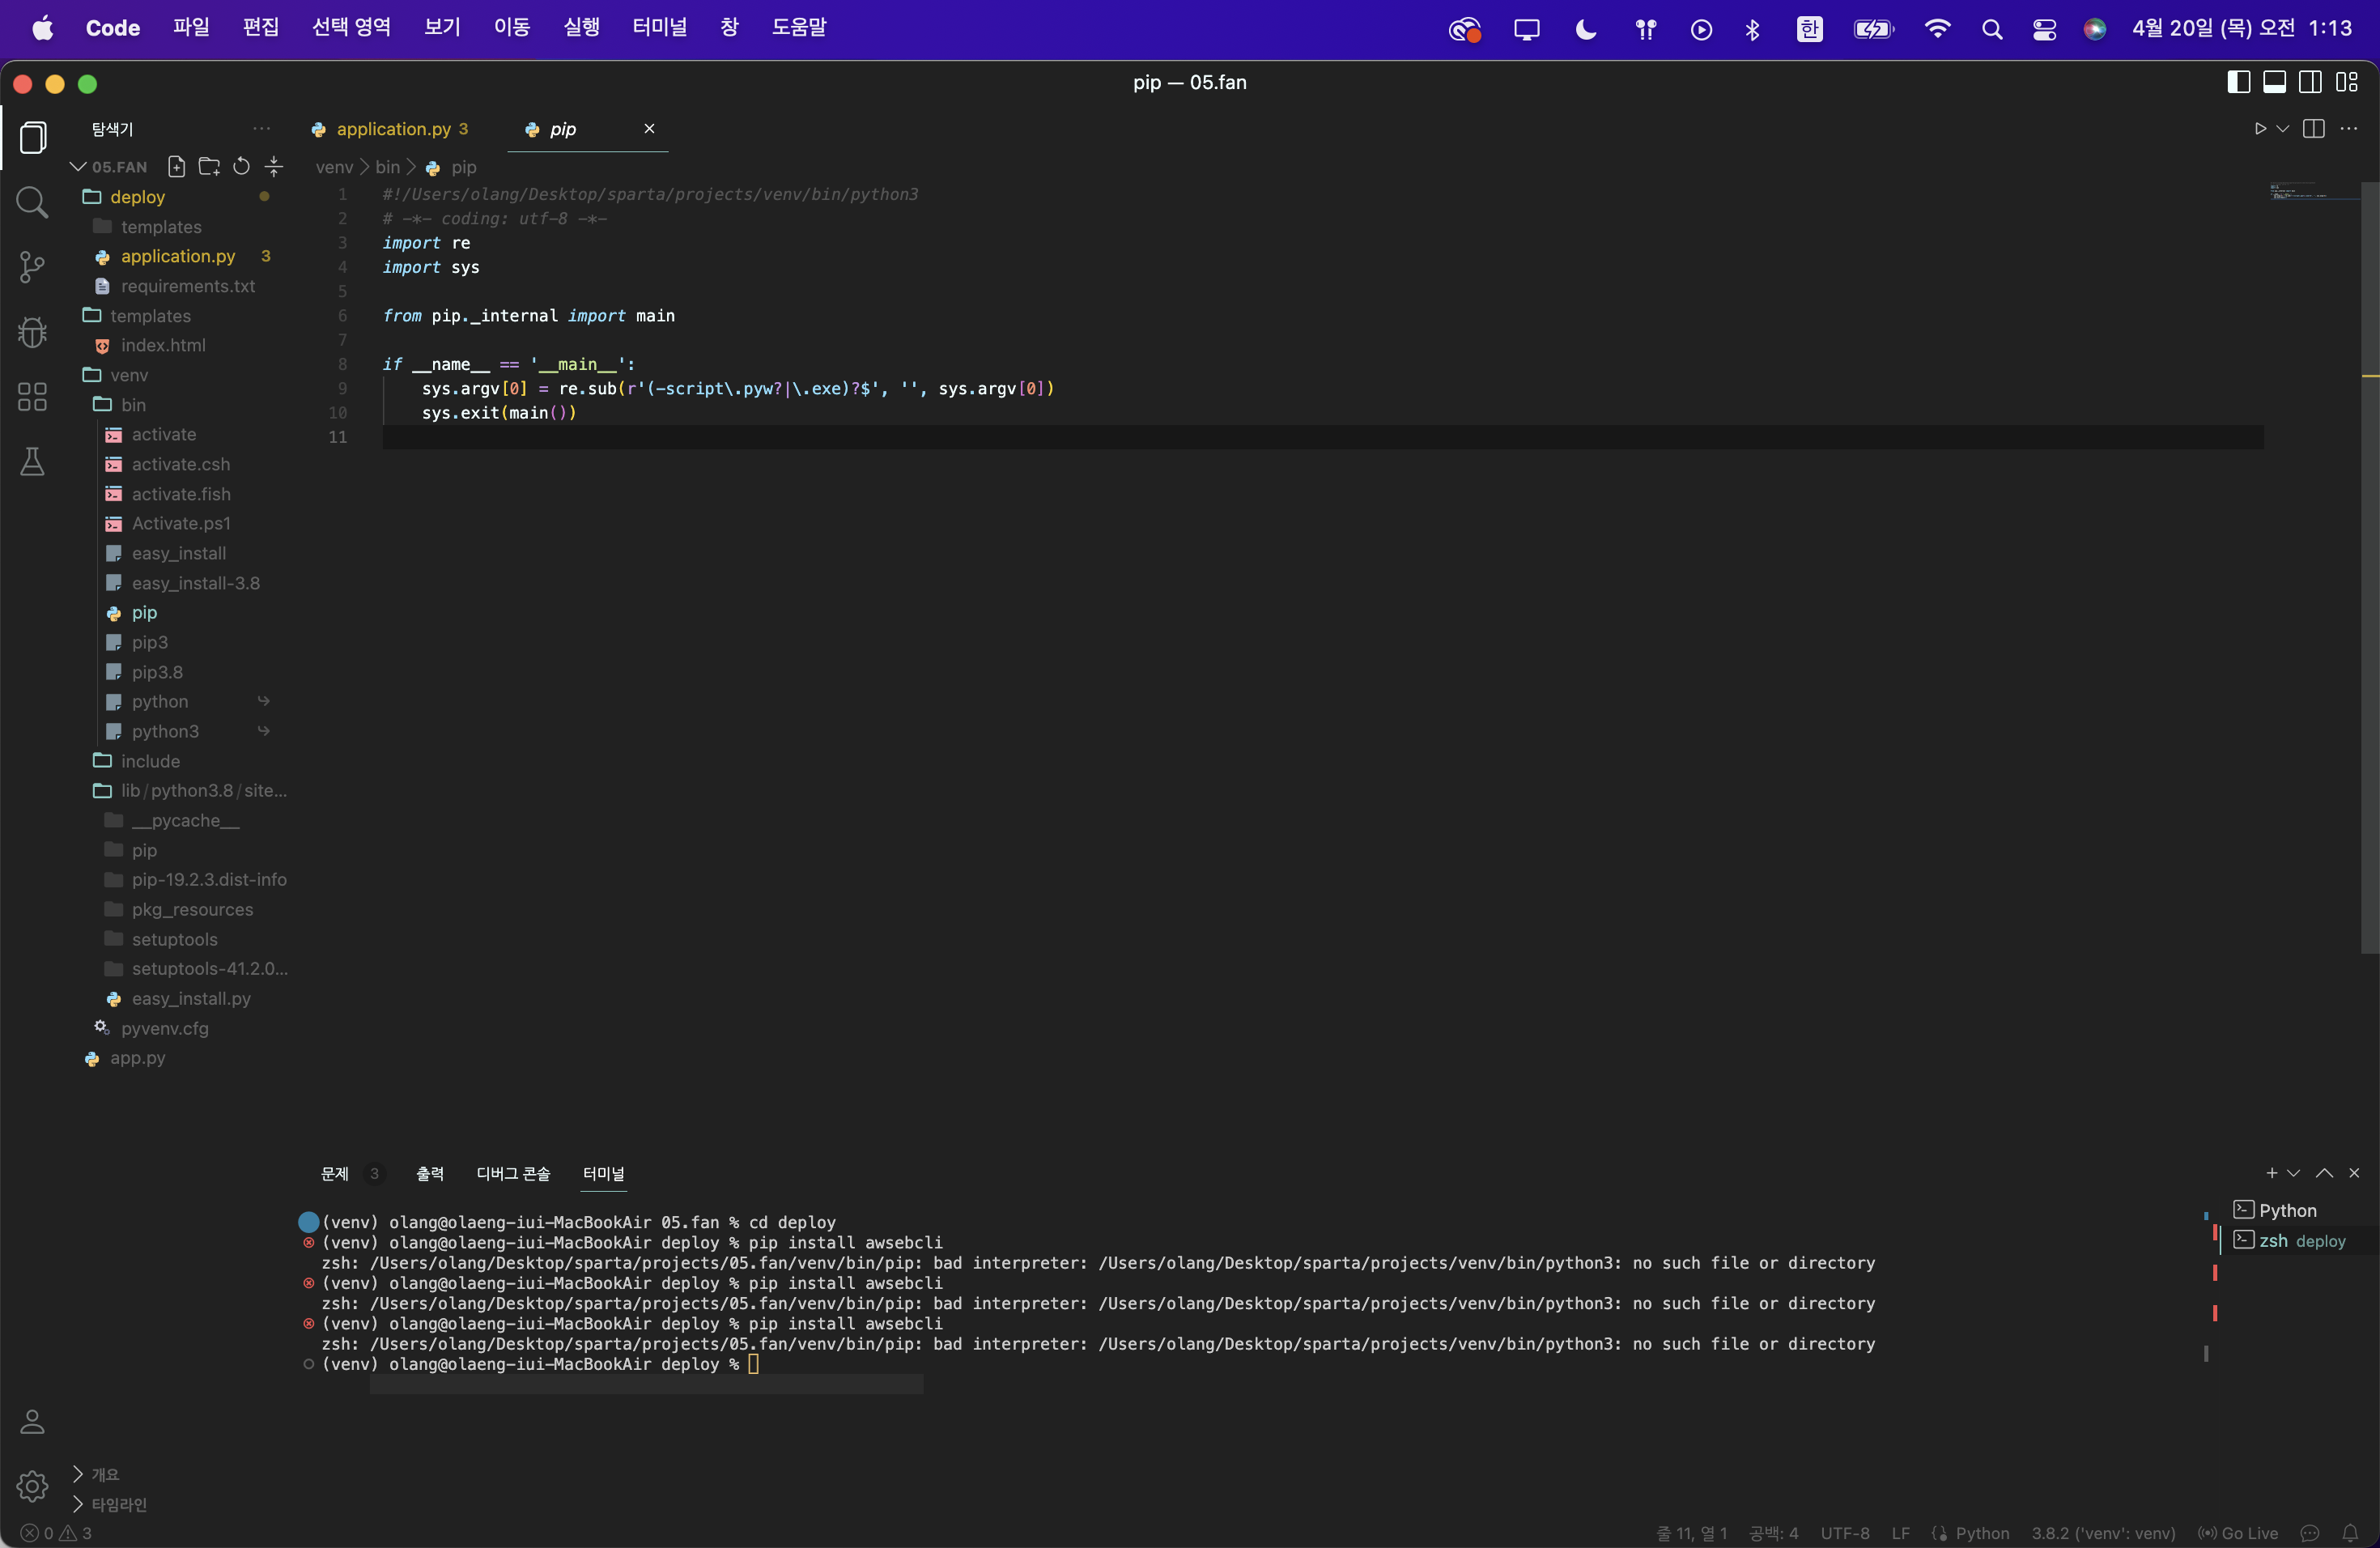Switch to the 디버그 콘솔 tab

click(513, 1173)
